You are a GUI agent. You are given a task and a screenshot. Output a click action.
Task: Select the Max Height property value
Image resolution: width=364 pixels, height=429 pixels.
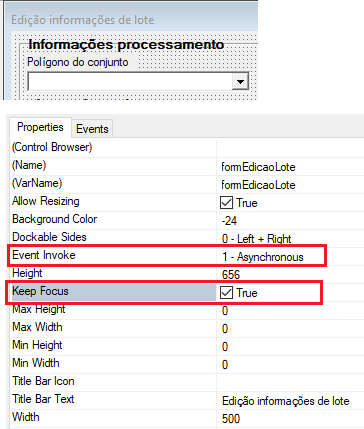point(291,311)
